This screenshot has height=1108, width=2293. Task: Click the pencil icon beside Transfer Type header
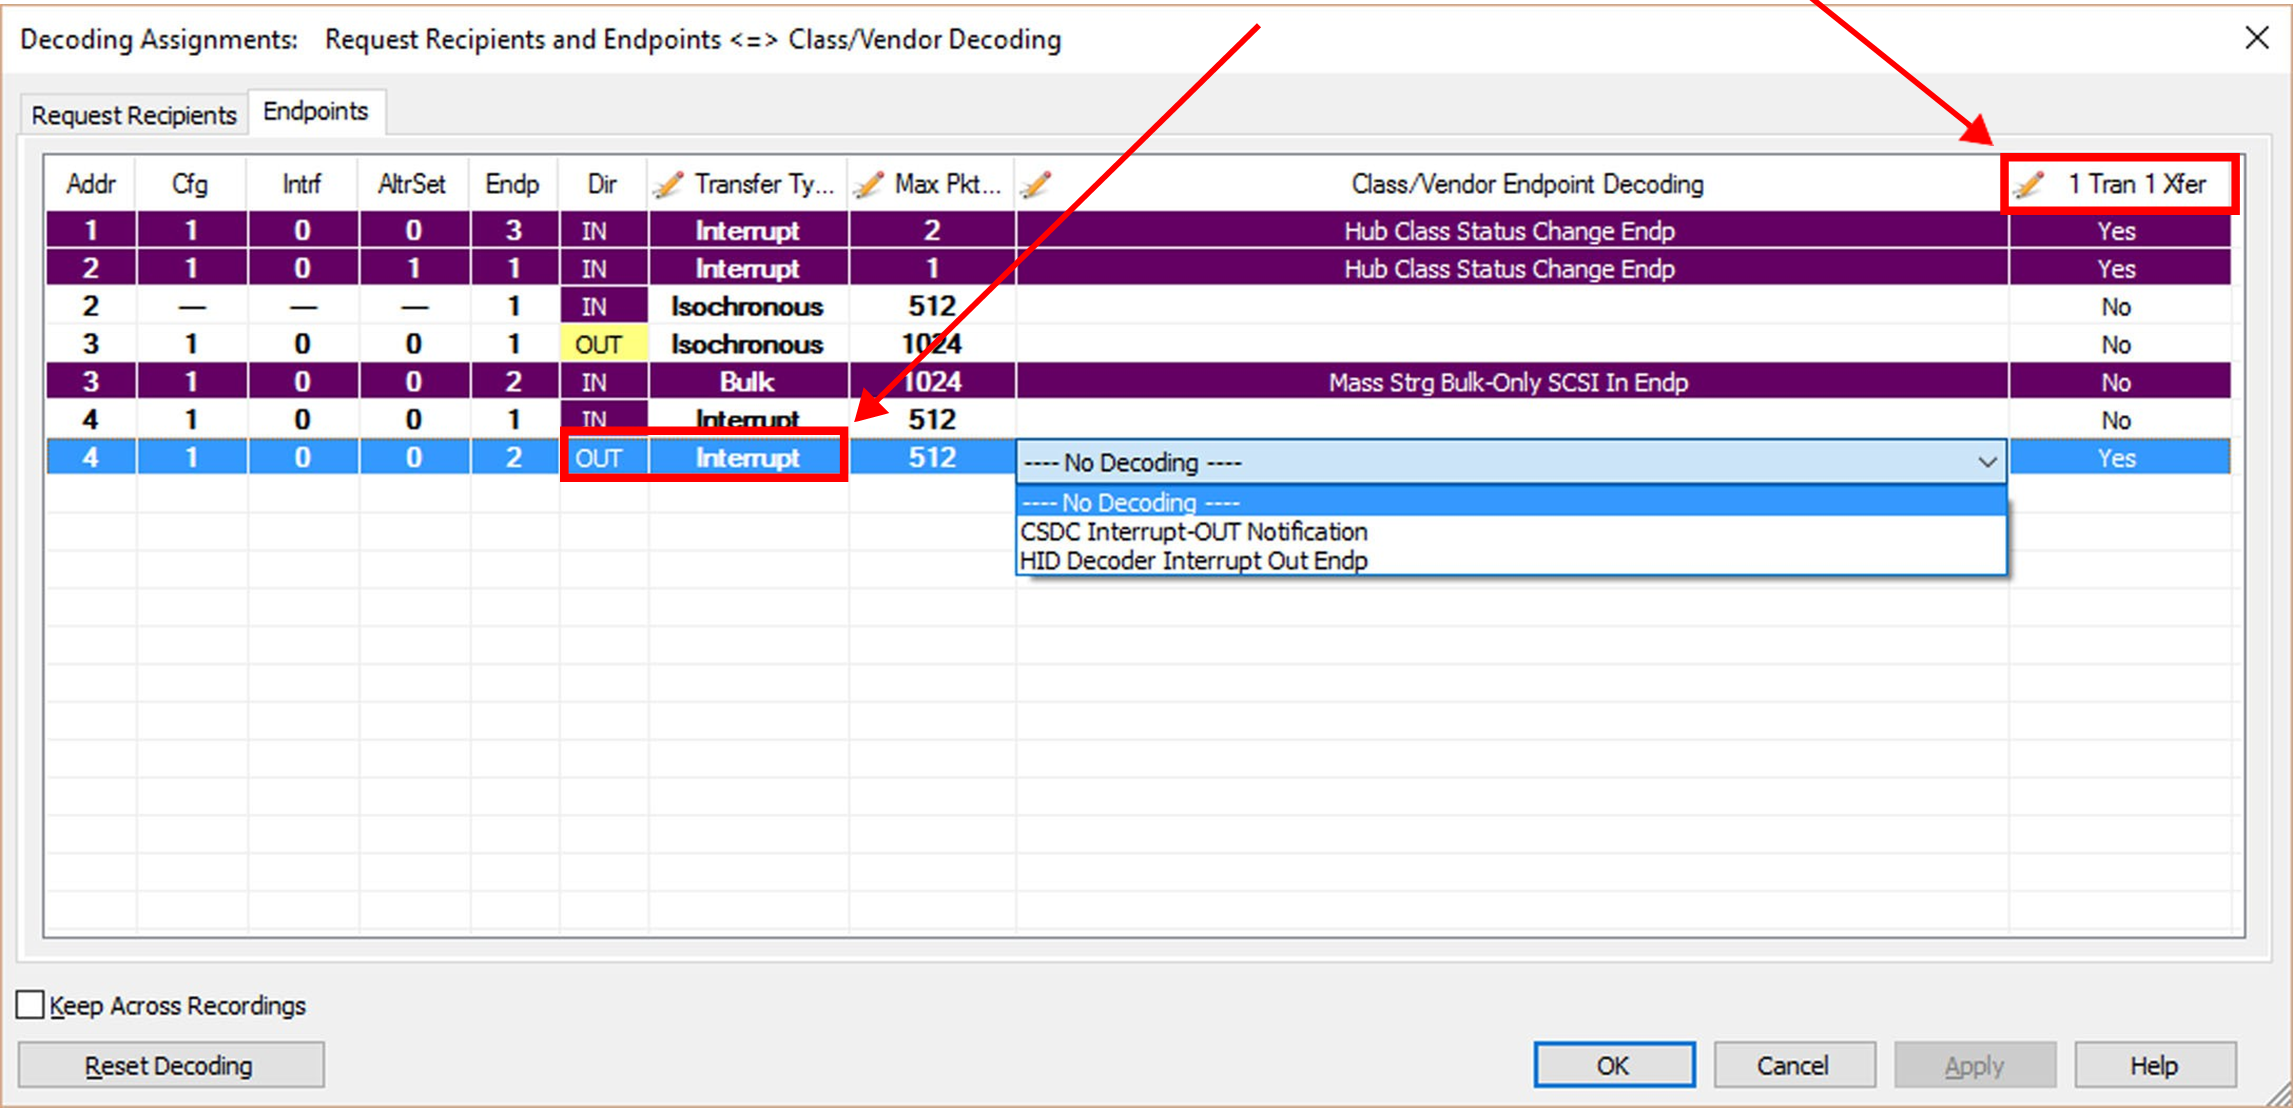(x=668, y=184)
